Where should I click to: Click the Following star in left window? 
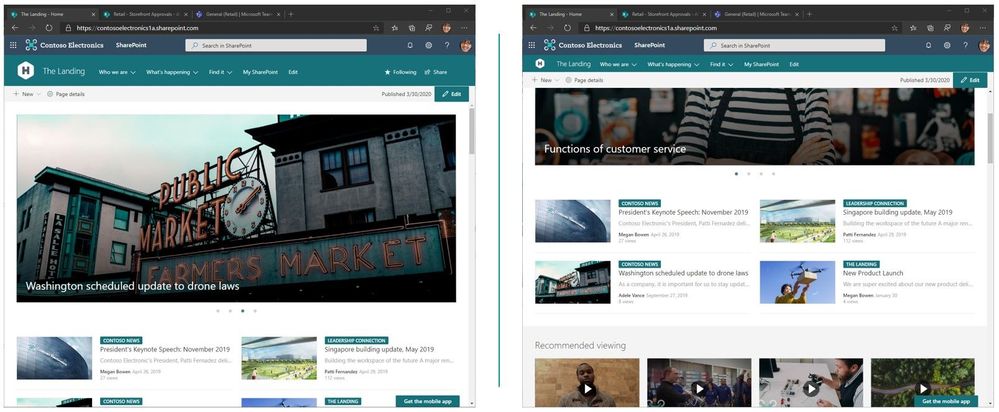(387, 73)
